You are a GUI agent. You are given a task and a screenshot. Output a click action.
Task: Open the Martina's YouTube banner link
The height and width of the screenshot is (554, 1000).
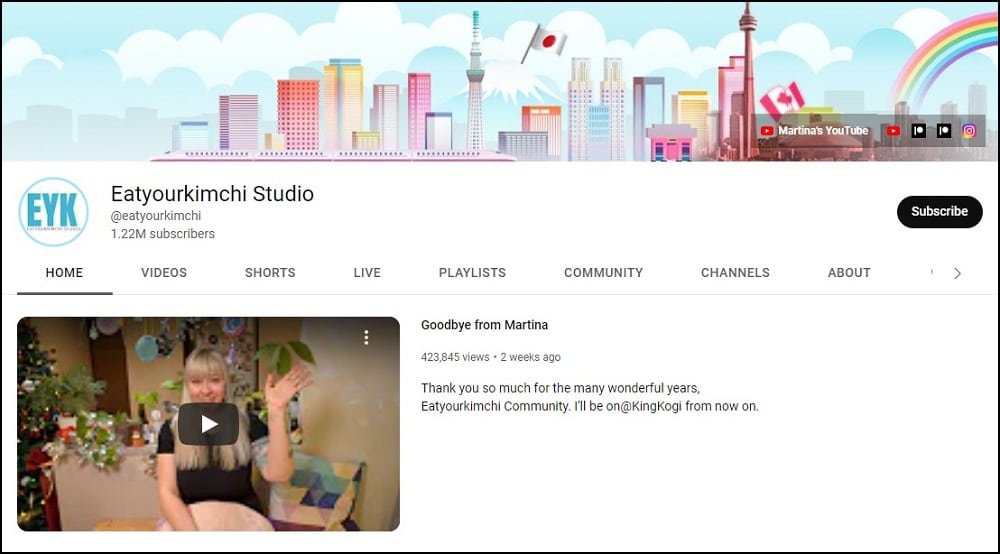pos(814,131)
